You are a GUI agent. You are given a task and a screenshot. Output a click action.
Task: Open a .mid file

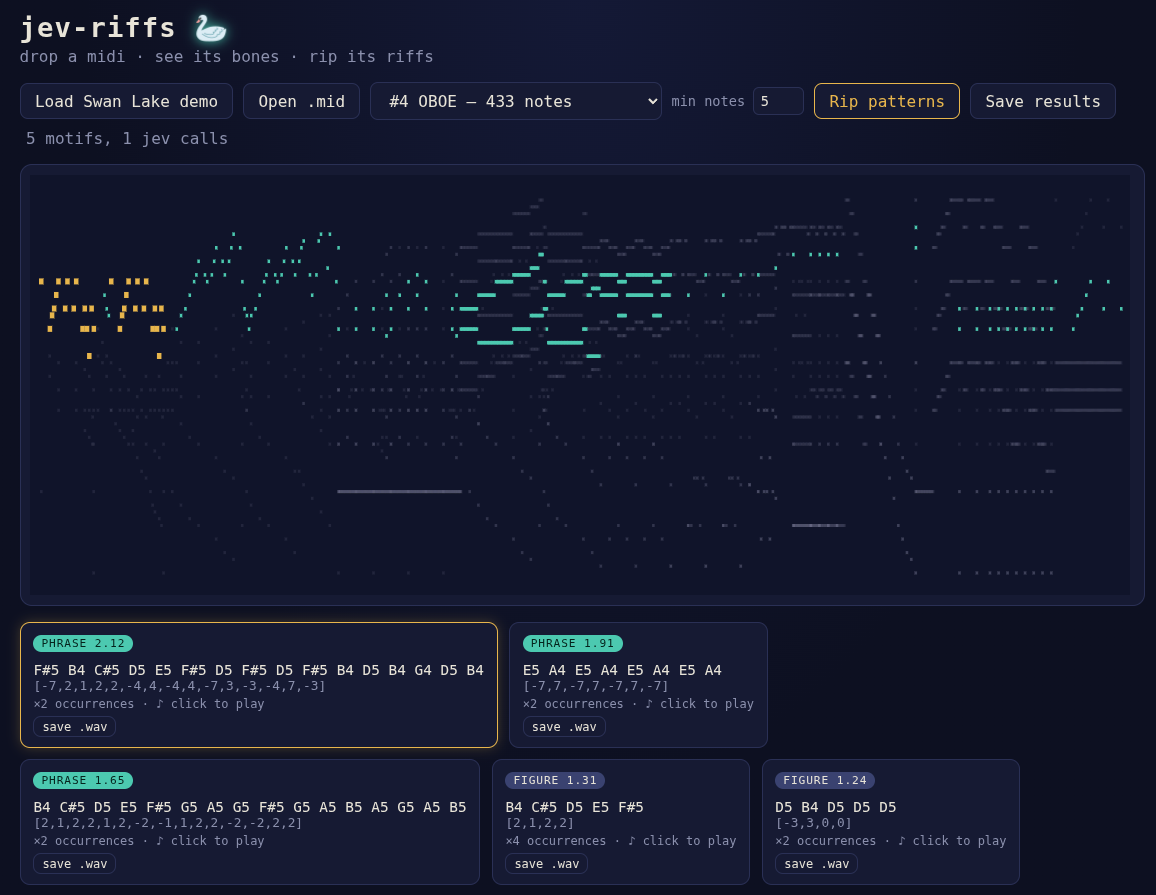pos(302,101)
